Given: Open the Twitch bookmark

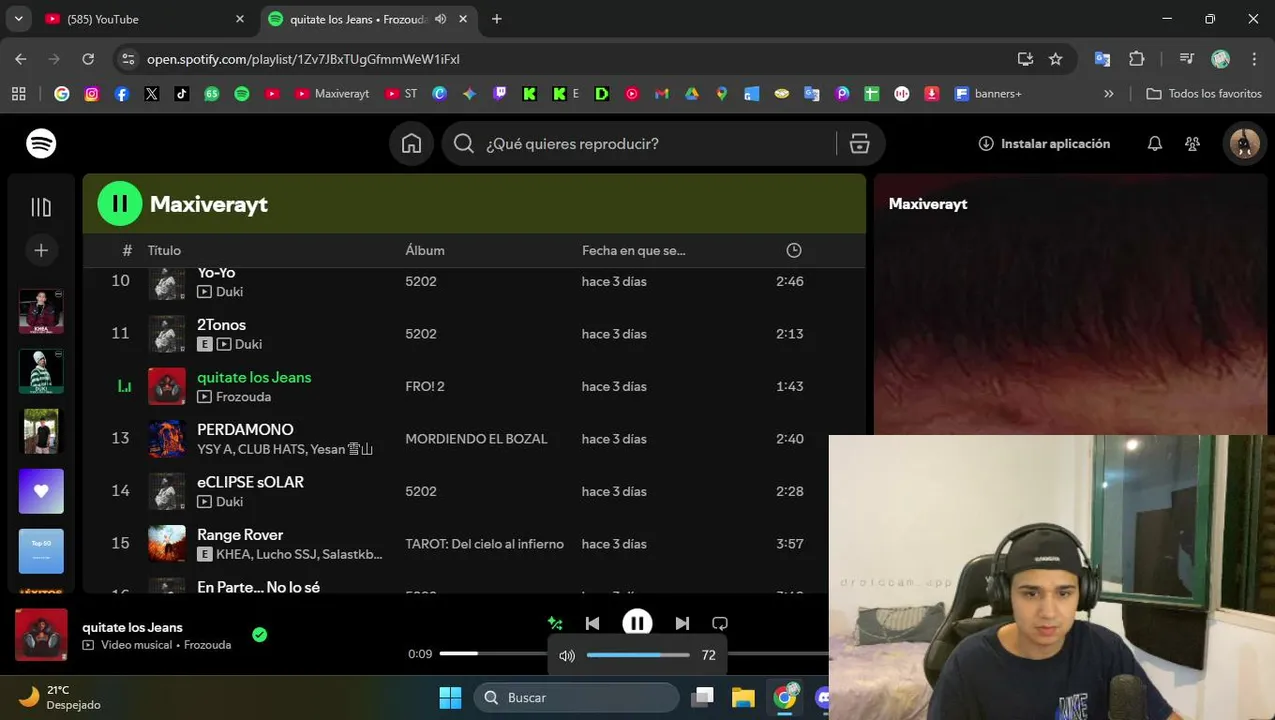Looking at the screenshot, I should 500,93.
